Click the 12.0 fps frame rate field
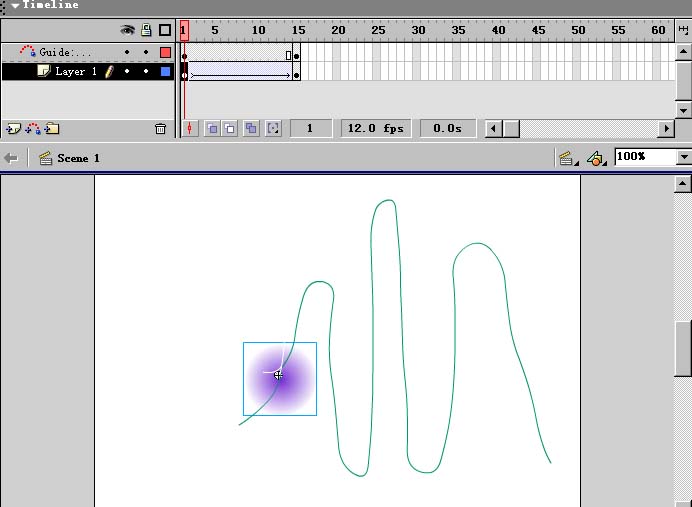This screenshot has height=507, width=692. [376, 128]
